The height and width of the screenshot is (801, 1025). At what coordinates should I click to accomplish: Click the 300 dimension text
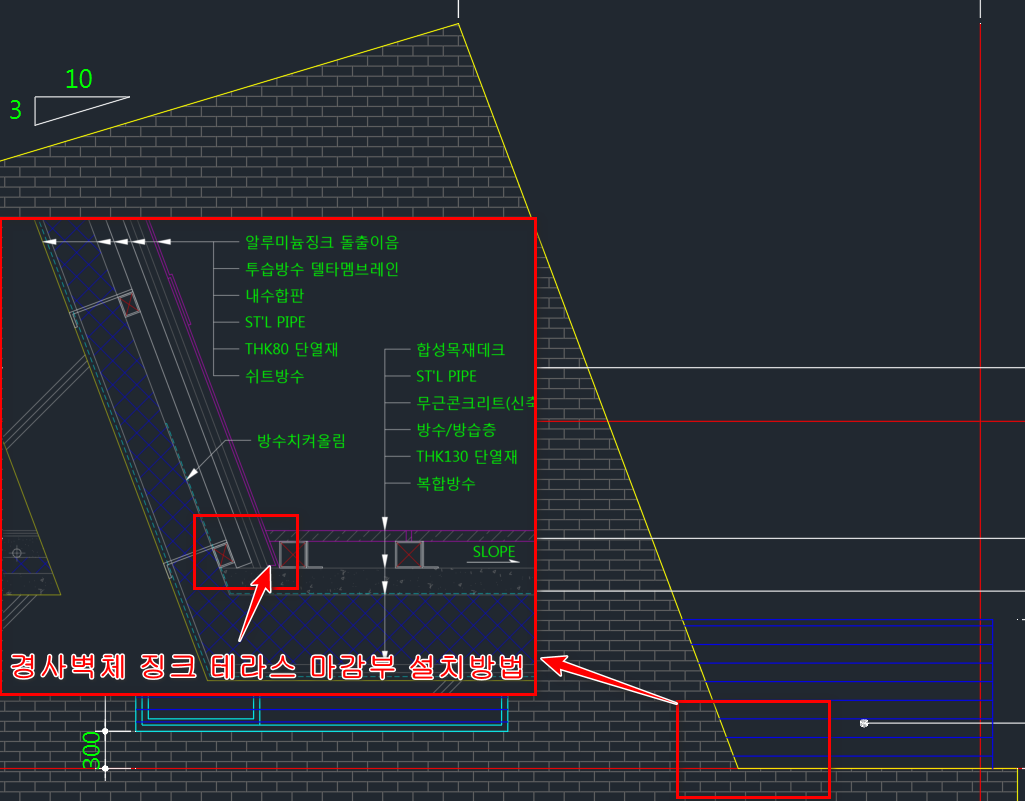point(92,749)
